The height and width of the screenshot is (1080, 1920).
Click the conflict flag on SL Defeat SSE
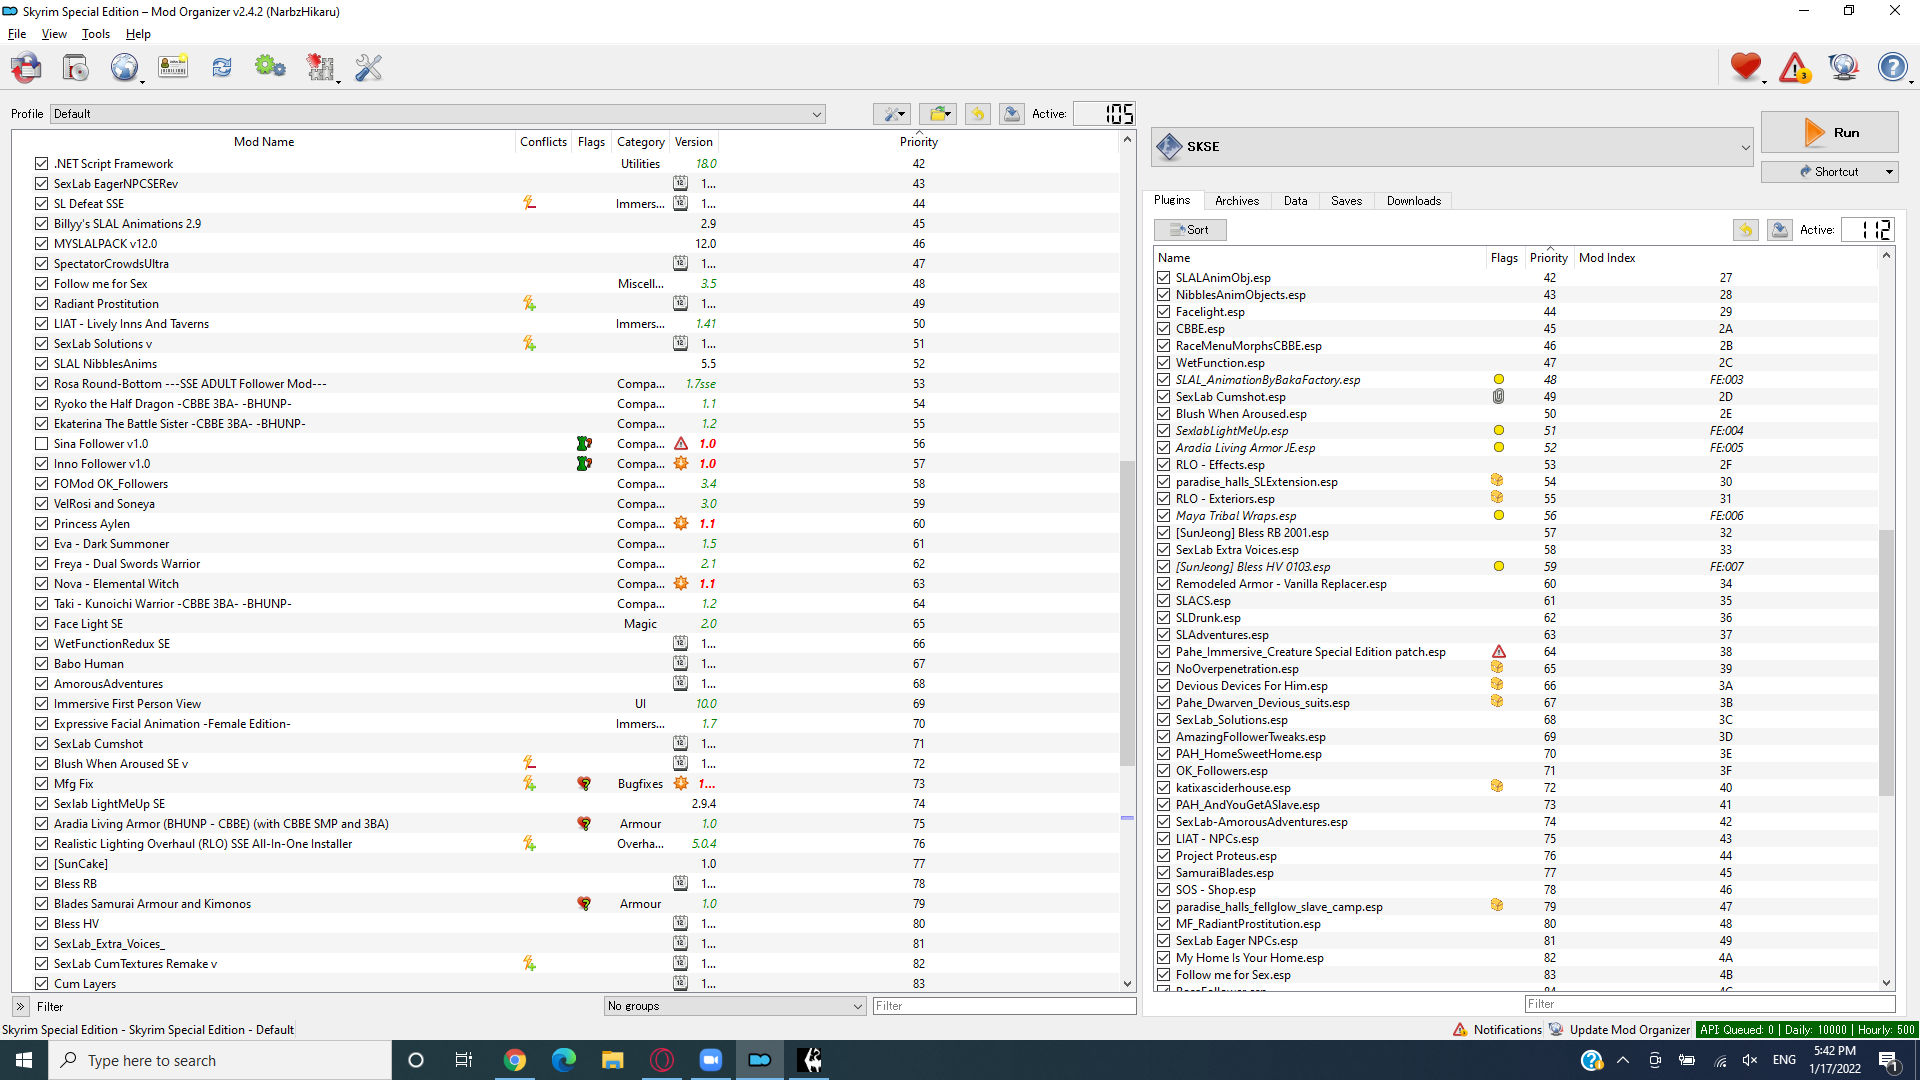pyautogui.click(x=530, y=203)
